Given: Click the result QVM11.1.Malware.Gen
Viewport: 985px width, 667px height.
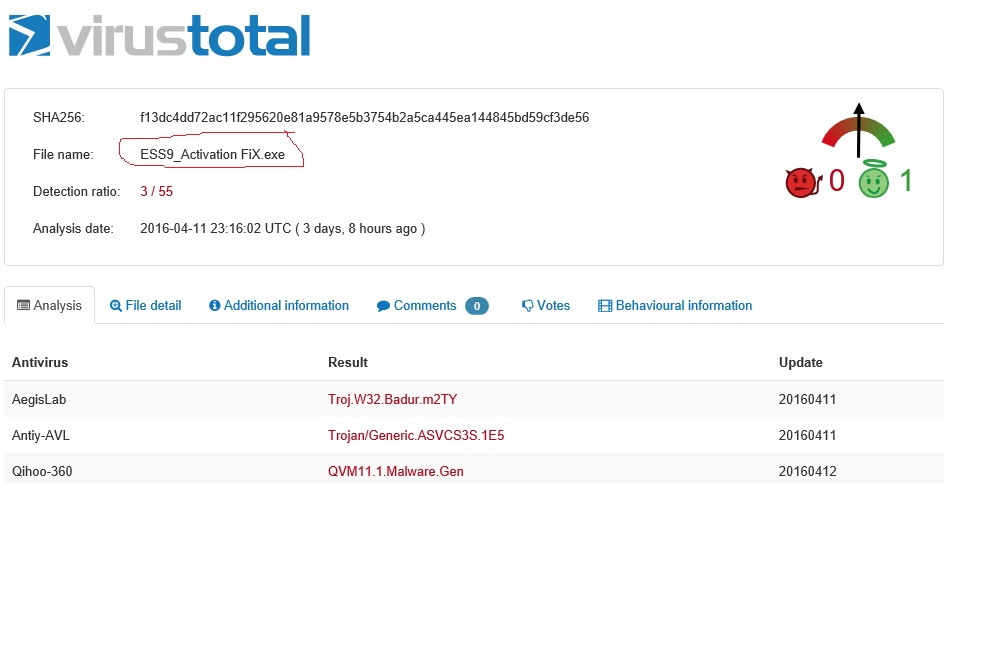Looking at the screenshot, I should coord(396,471).
